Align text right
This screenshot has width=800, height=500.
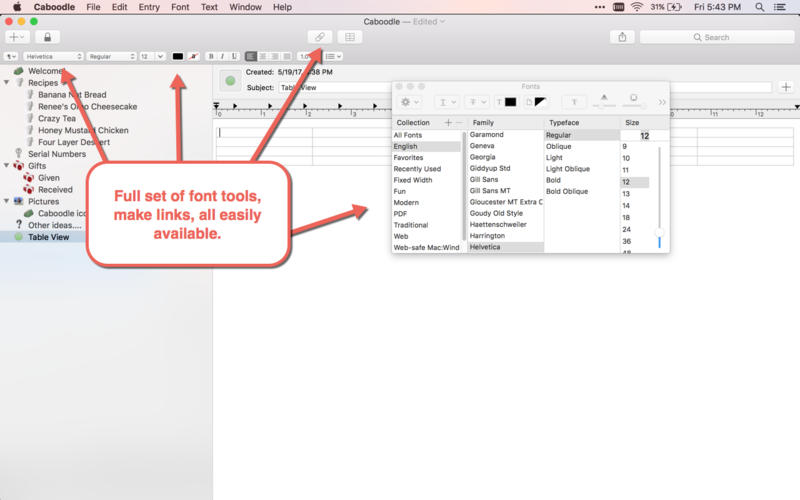[274, 56]
